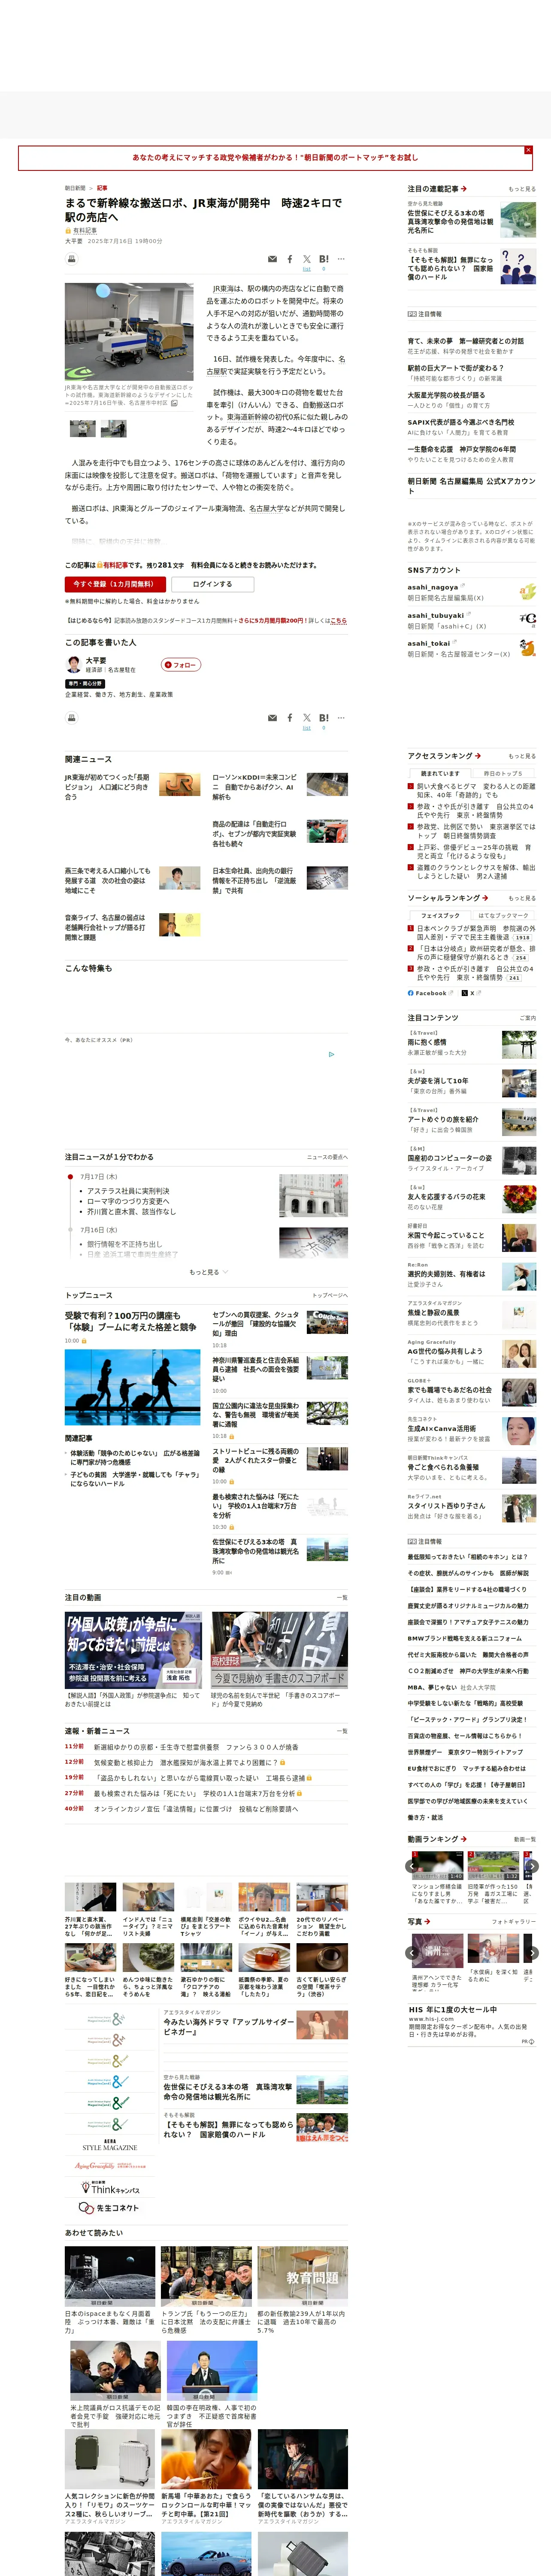Select the はてなブックマーク social ranking tab
Viewport: 551px width, 2576px height.
coord(503,915)
